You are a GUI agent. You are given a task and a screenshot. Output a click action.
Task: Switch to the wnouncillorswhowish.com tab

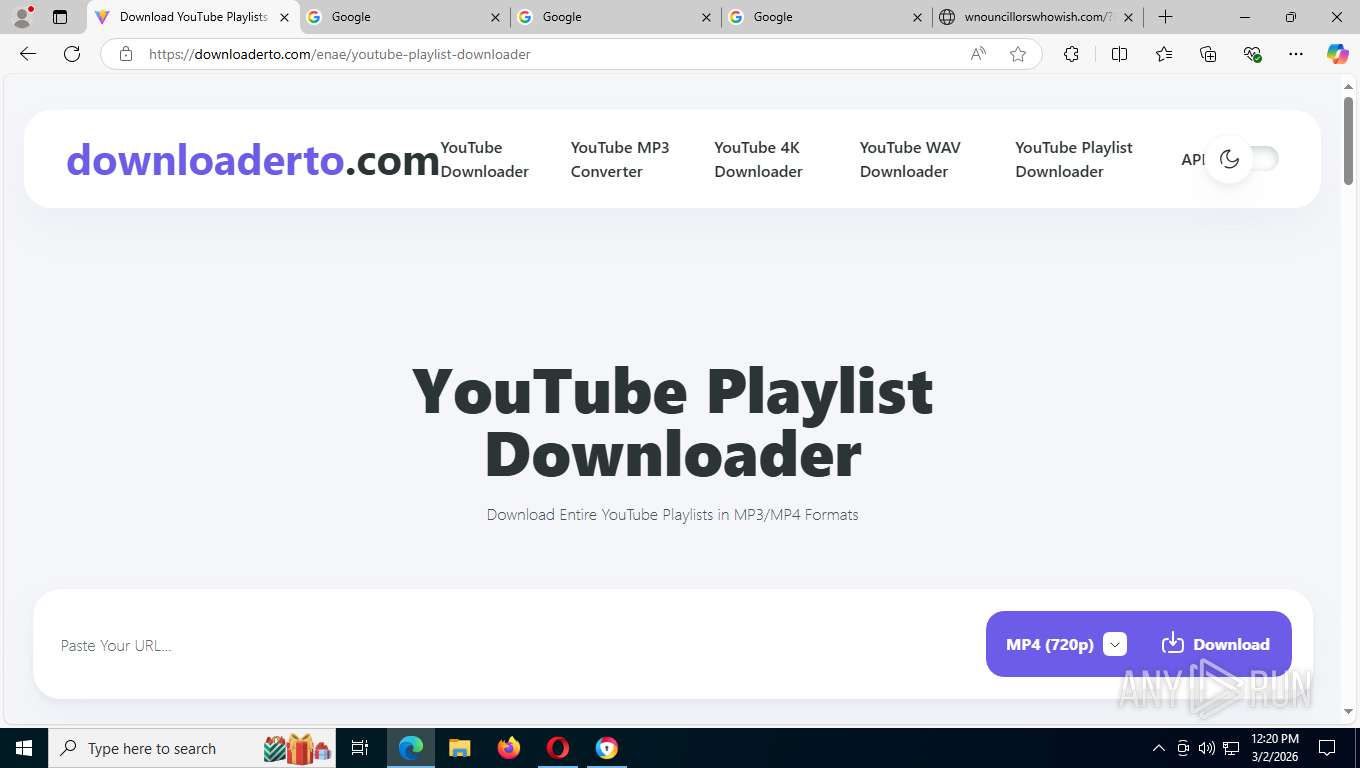1037,17
